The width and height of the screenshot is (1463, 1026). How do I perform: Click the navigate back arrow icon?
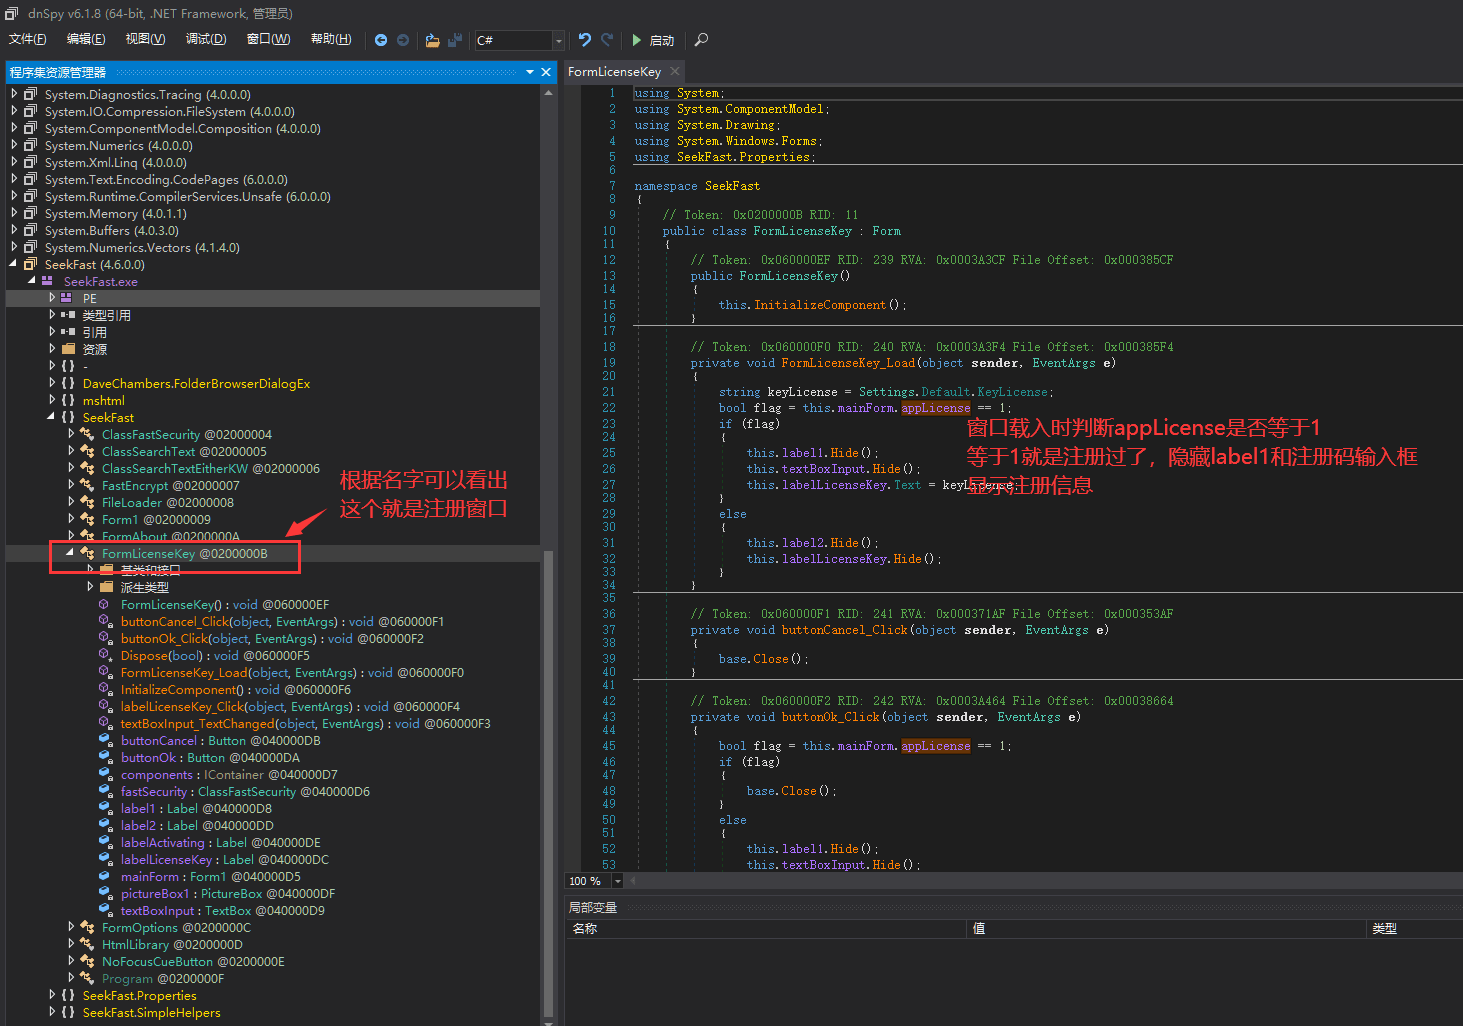click(x=381, y=40)
